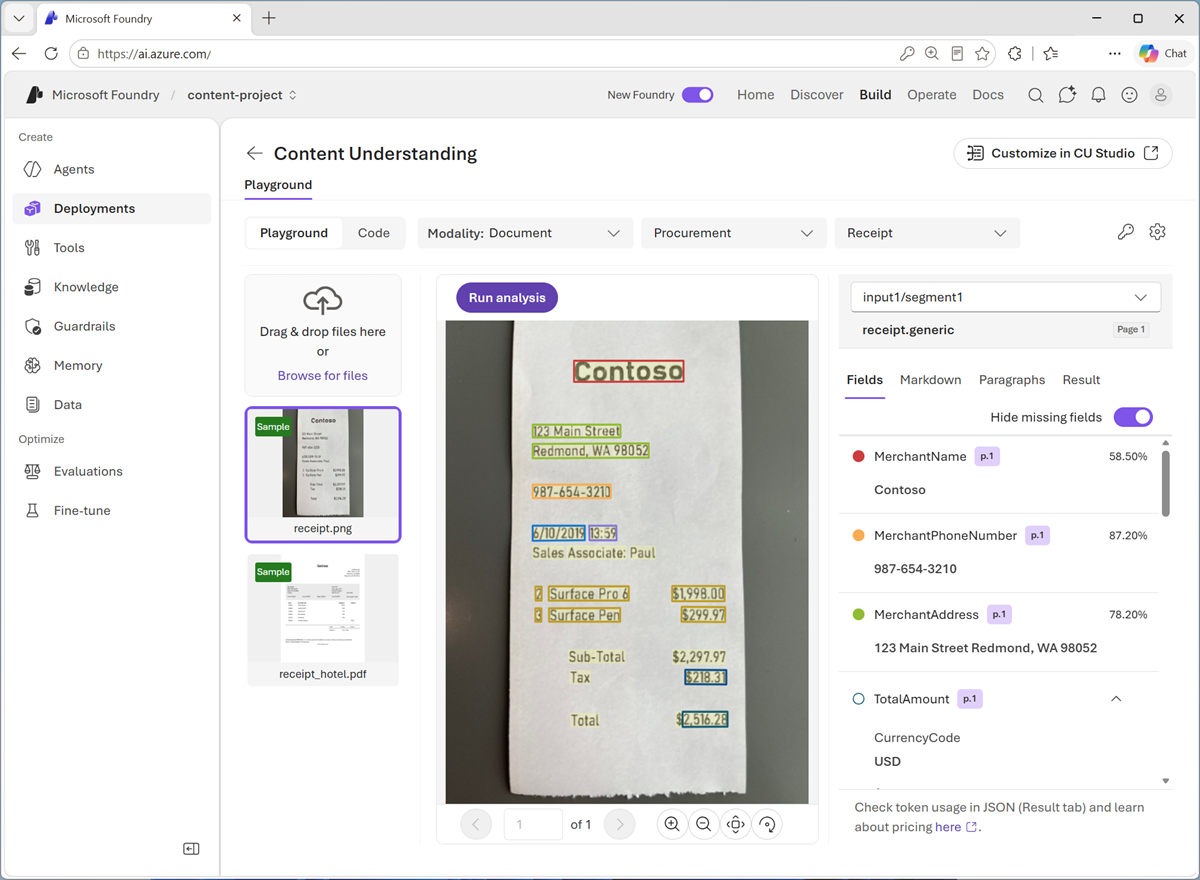Open the playground settings gear
This screenshot has height=880, width=1200.
pyautogui.click(x=1157, y=232)
